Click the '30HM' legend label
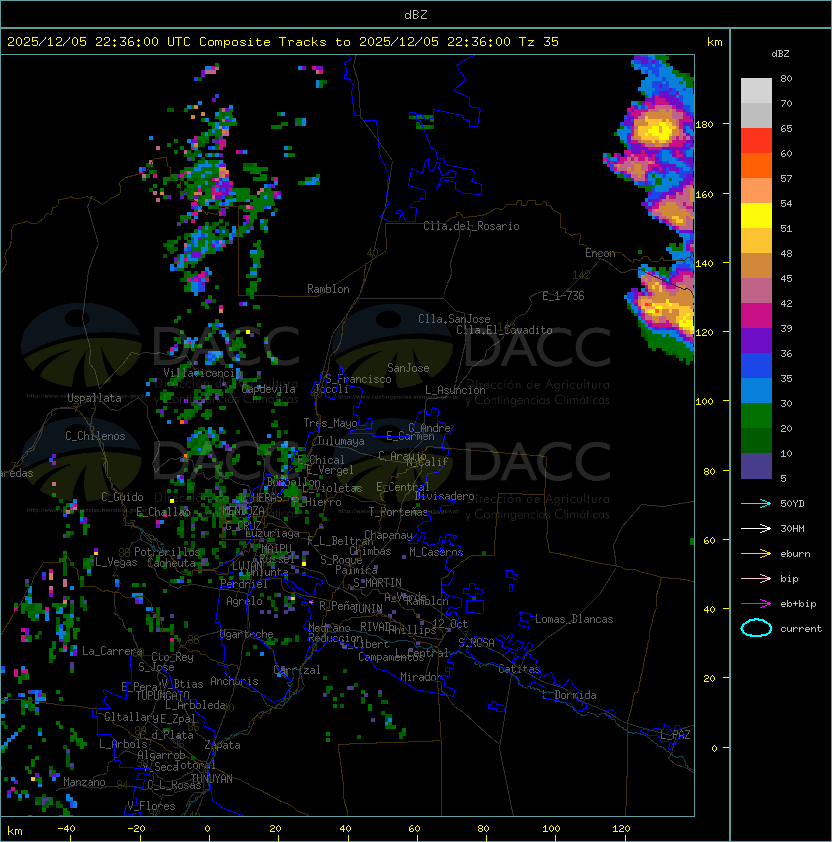The width and height of the screenshot is (832, 842). 792,528
